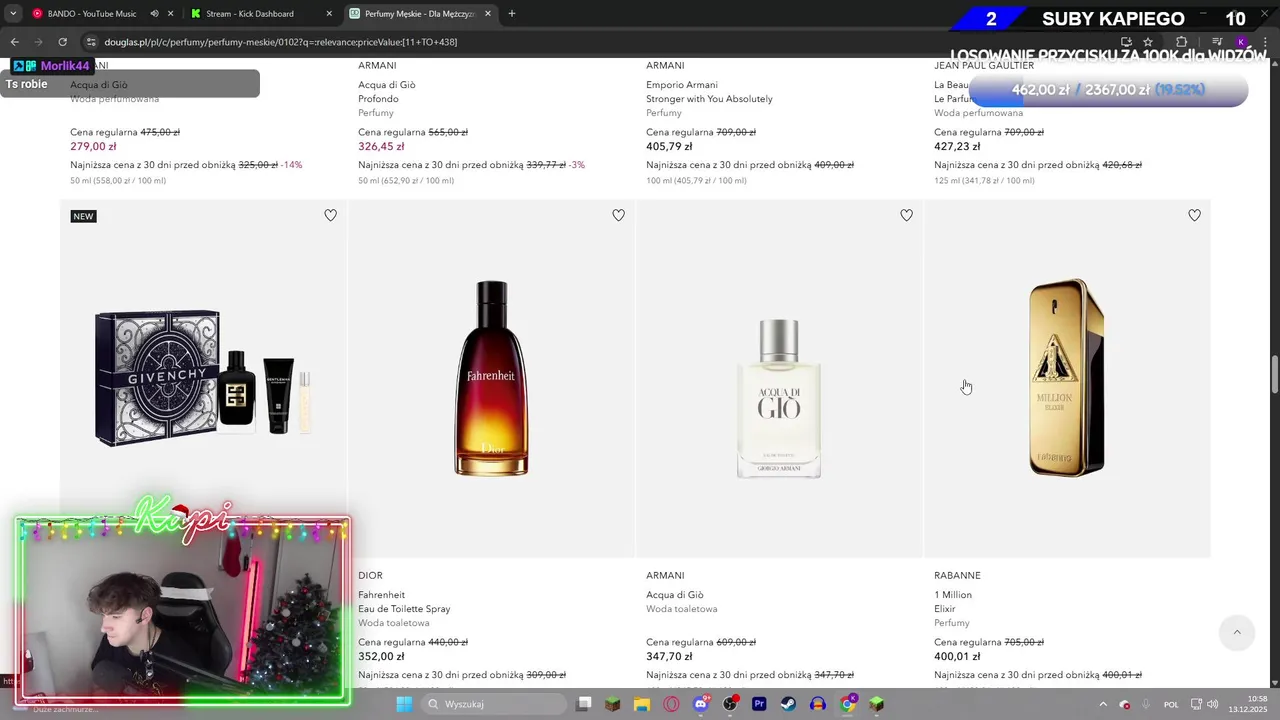Click the NEW badge on Givenchy card
The height and width of the screenshot is (720, 1280).
(x=83, y=216)
